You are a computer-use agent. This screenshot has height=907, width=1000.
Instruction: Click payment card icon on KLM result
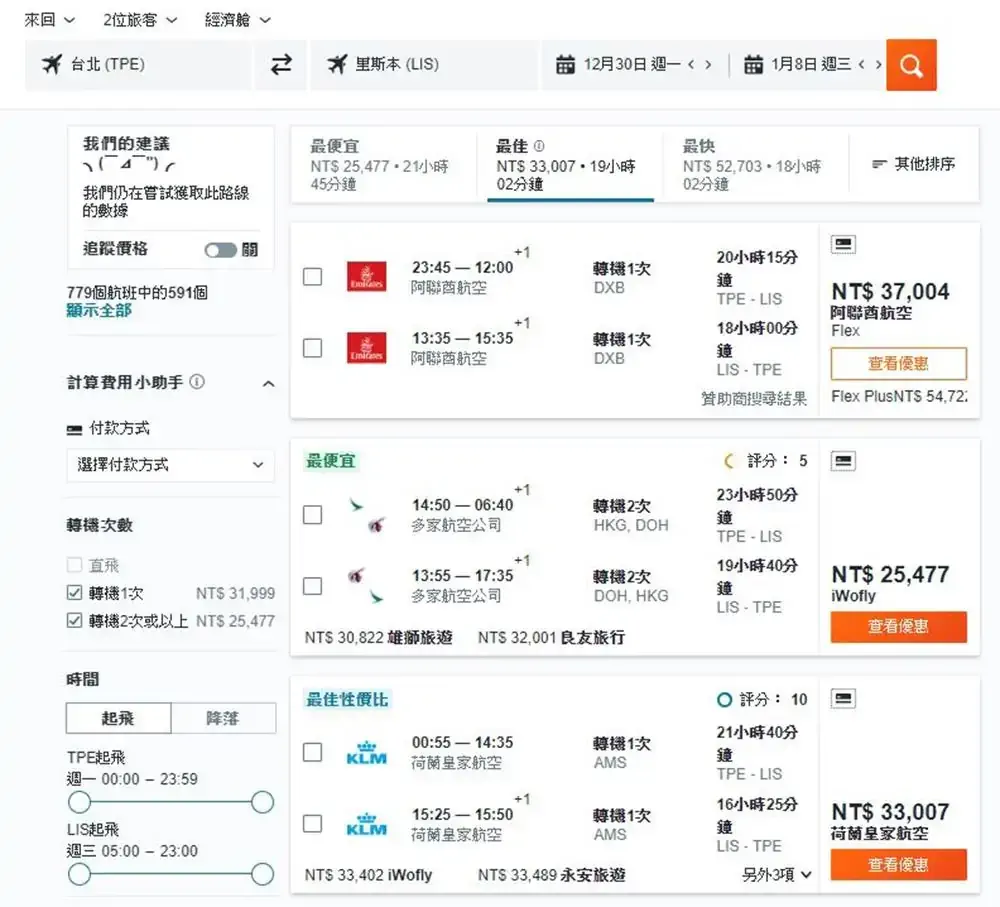pos(843,698)
